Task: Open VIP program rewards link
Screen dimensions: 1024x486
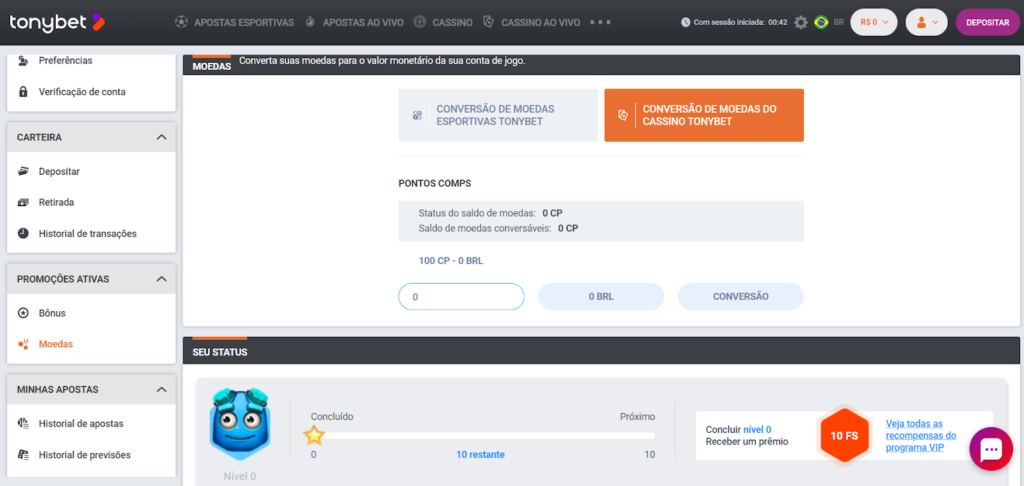Action: pyautogui.click(x=921, y=435)
